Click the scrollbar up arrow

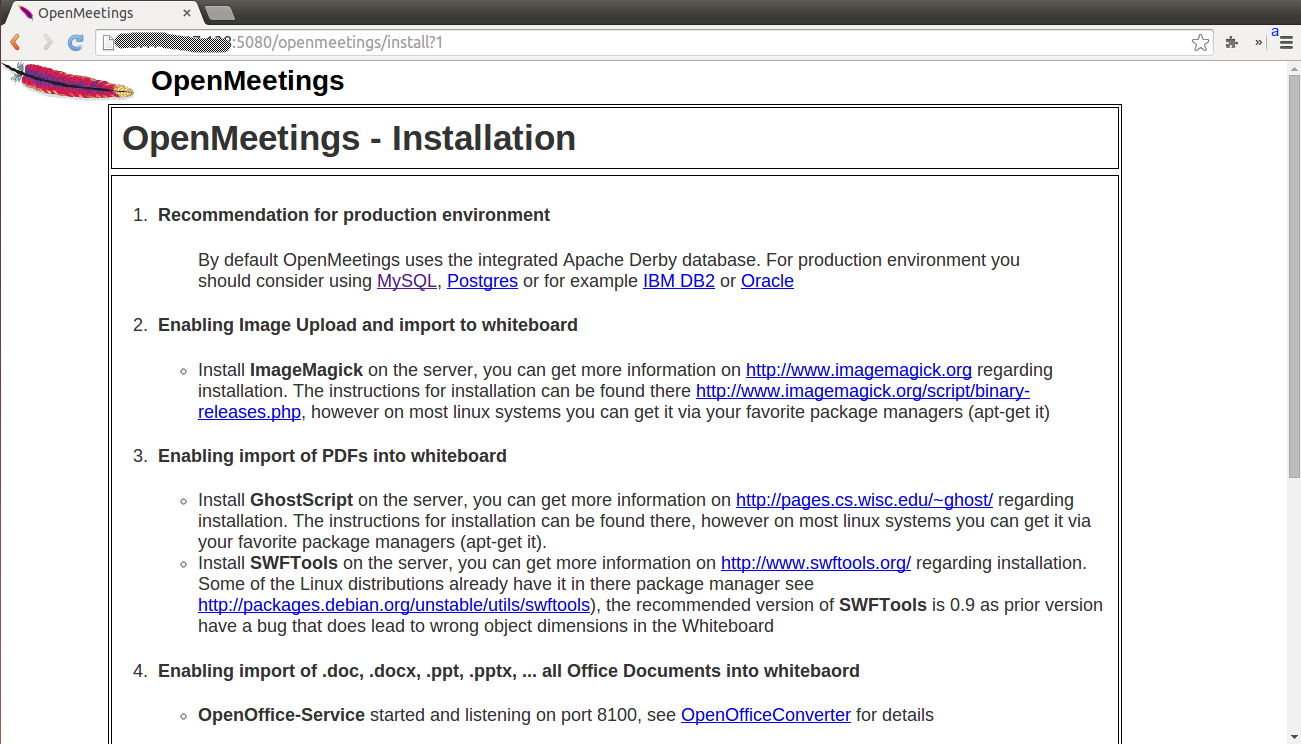[x=1293, y=68]
